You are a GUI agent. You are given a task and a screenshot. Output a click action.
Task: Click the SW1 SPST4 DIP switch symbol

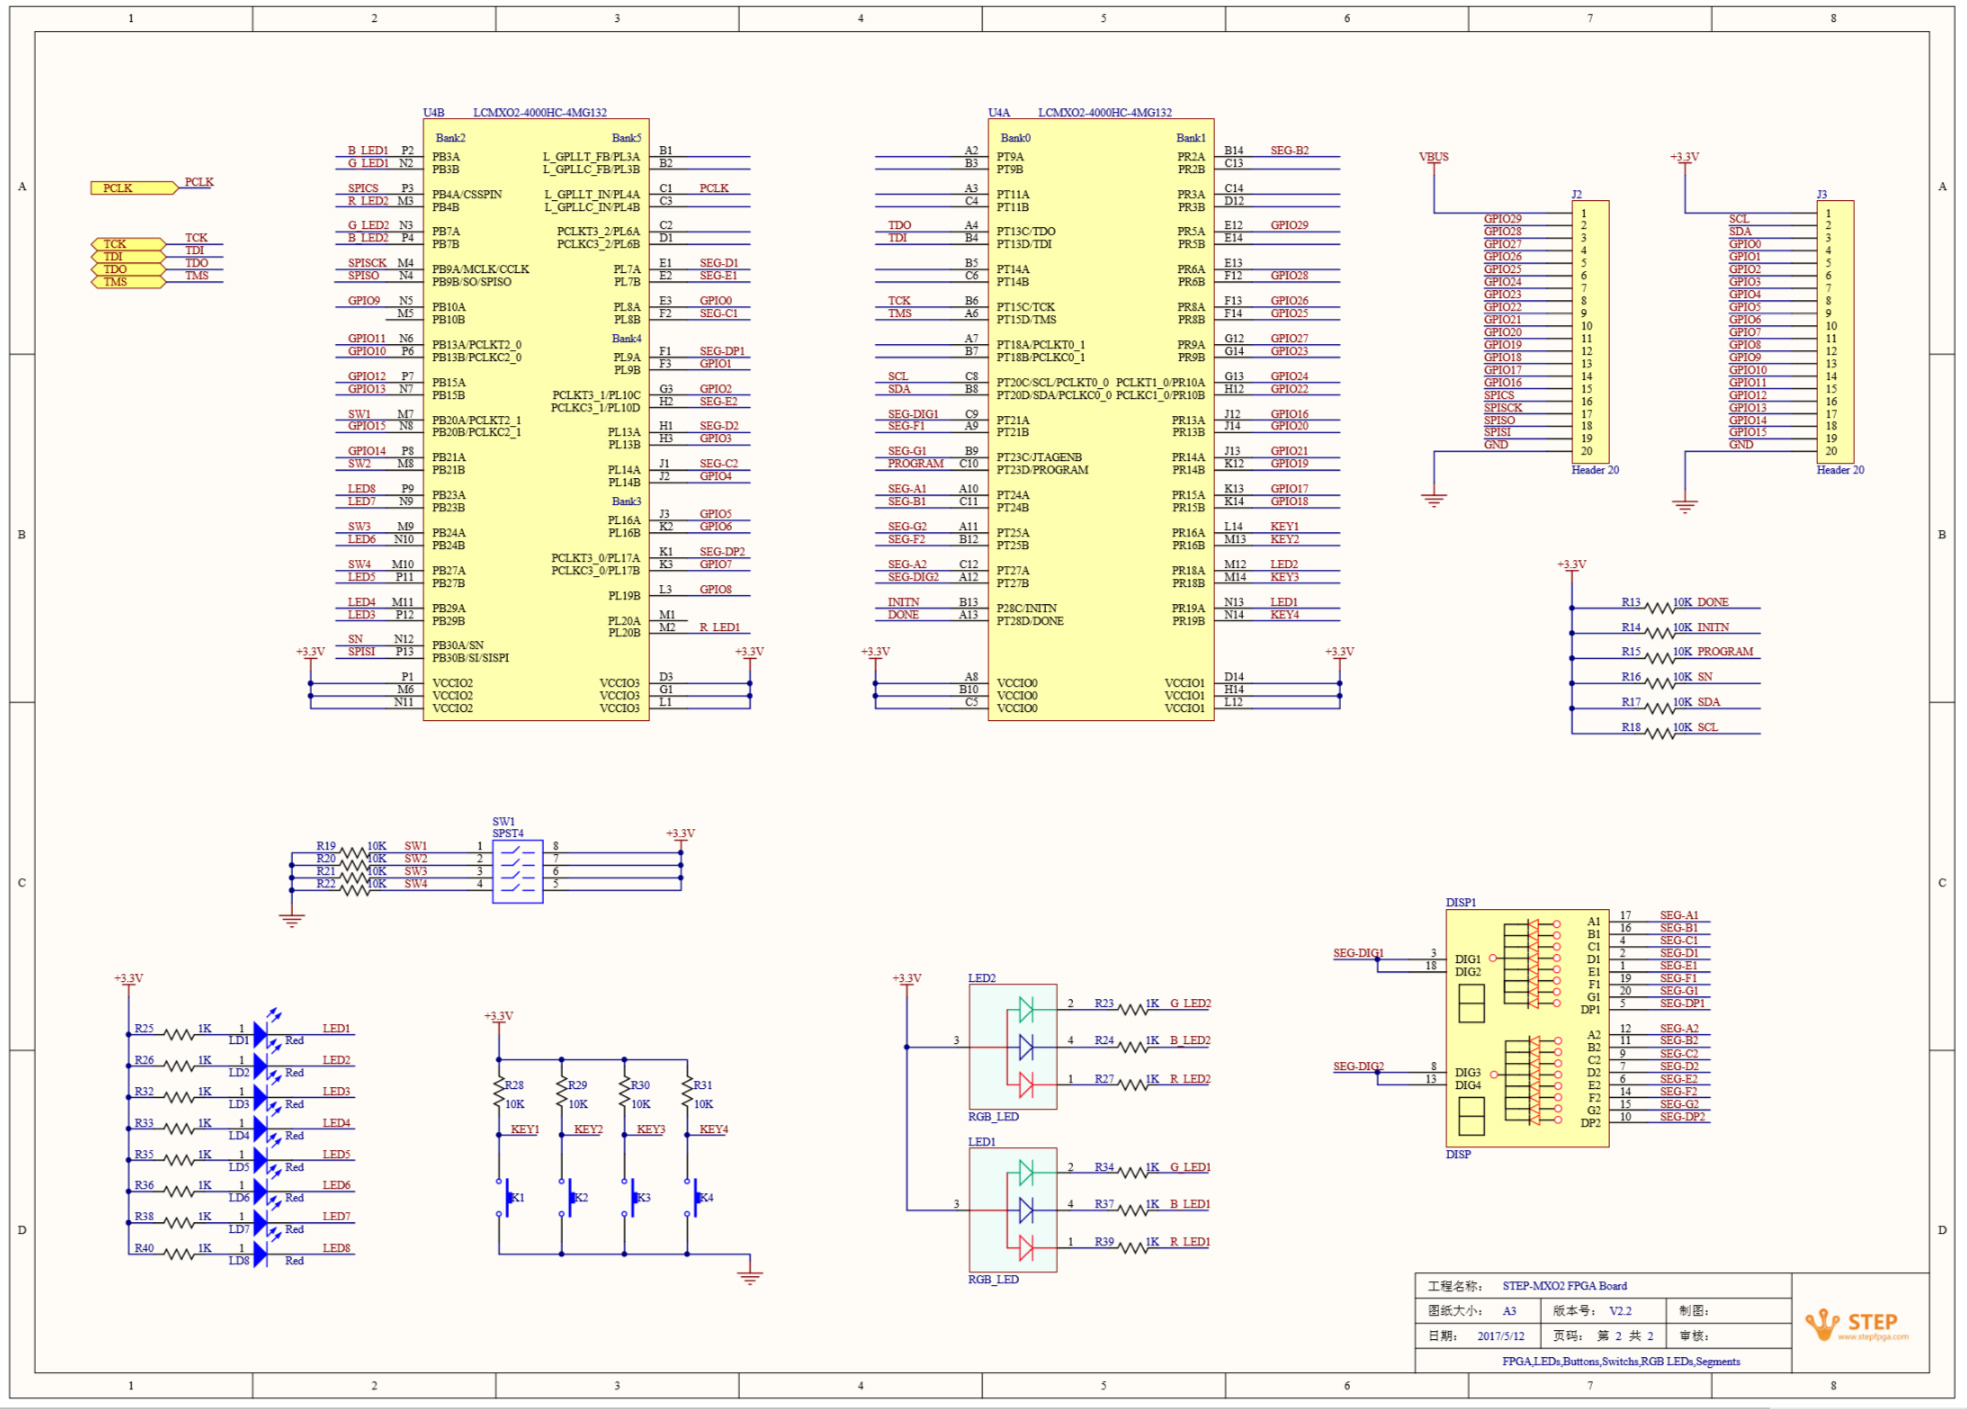517,871
